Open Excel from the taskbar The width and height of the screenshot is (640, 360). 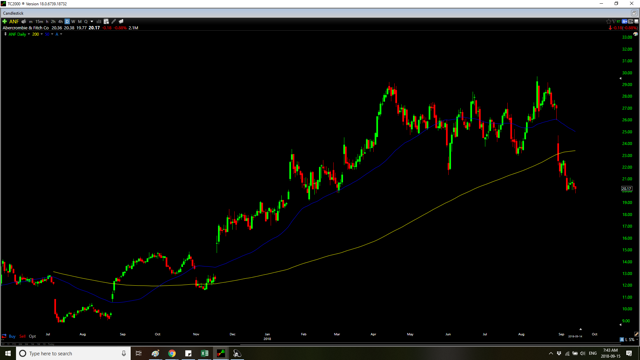[204, 353]
